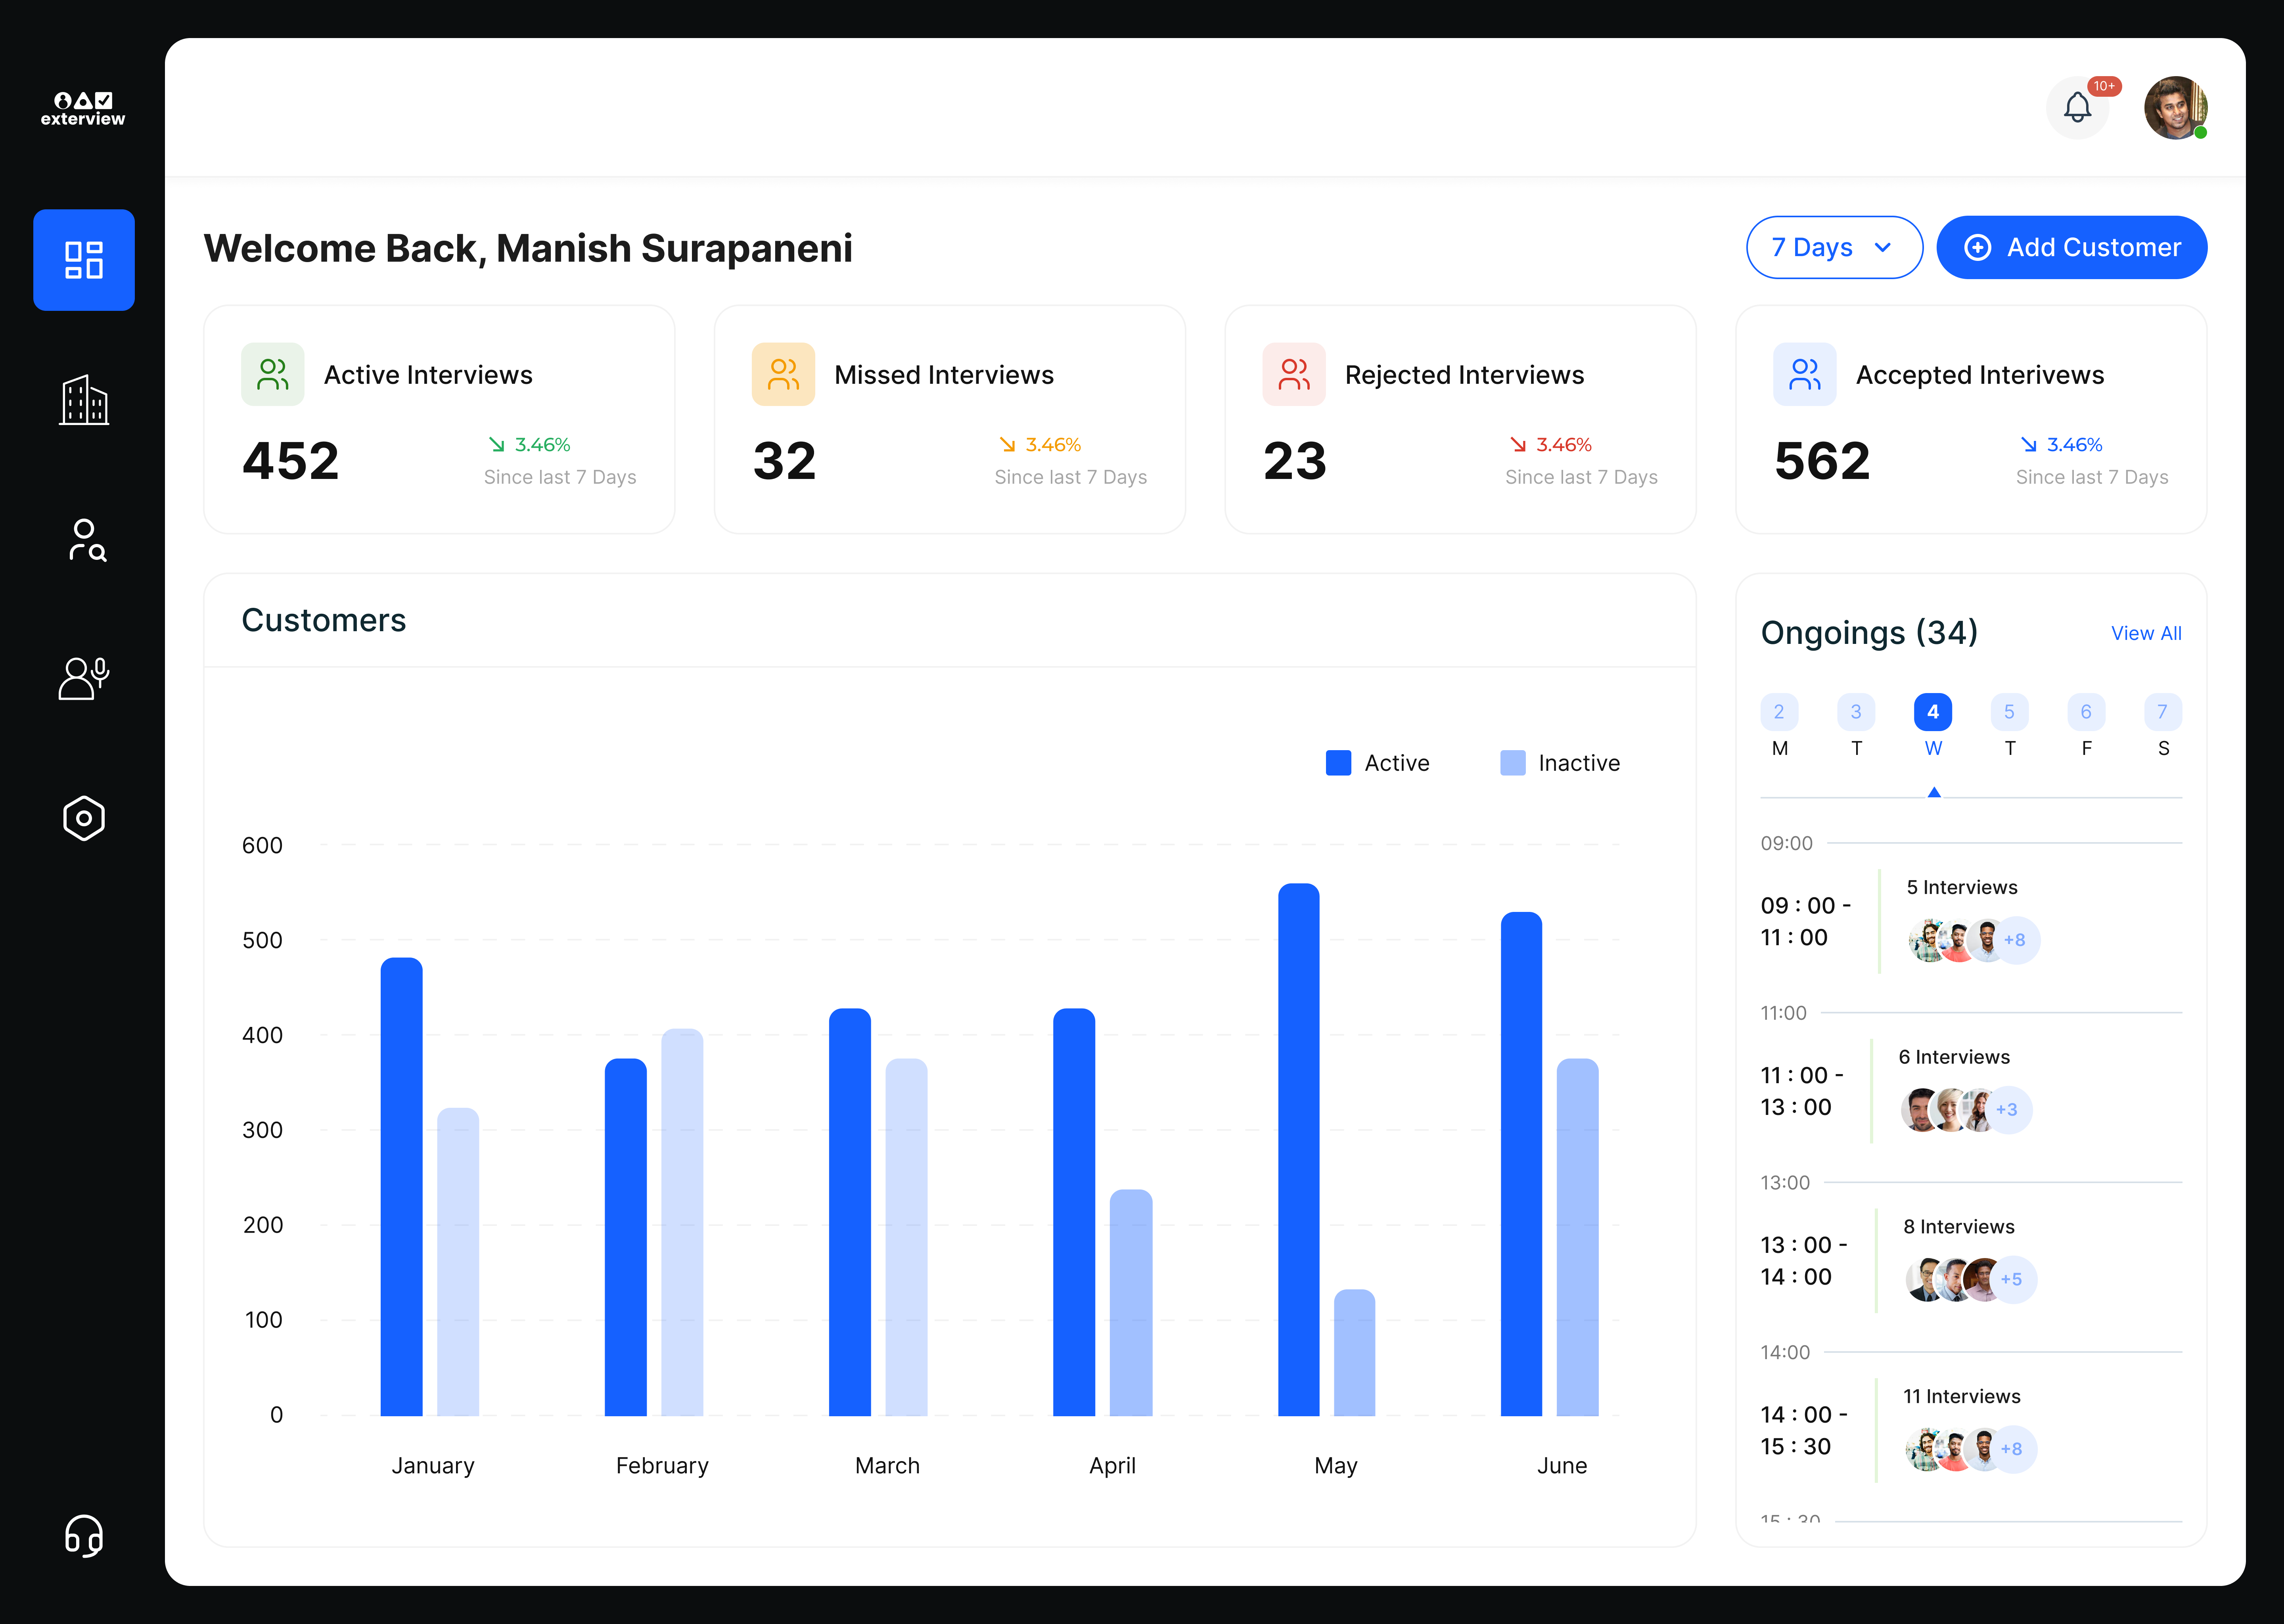
Task: Select Wednesday 4 in the calendar strip
Action: pyautogui.click(x=1933, y=726)
